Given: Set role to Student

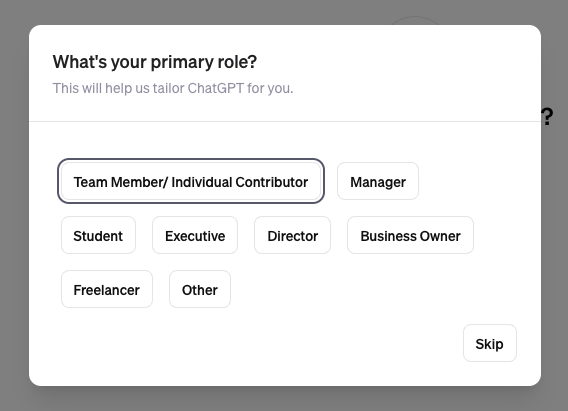Looking at the screenshot, I should pos(98,235).
